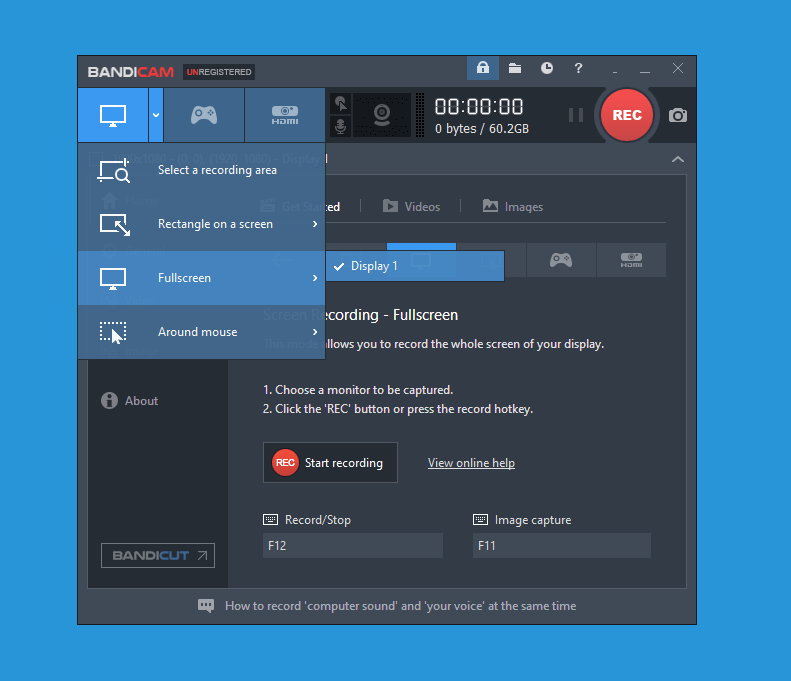Open the screen mode dropdown arrow
Image resolution: width=791 pixels, height=681 pixels.
click(156, 116)
